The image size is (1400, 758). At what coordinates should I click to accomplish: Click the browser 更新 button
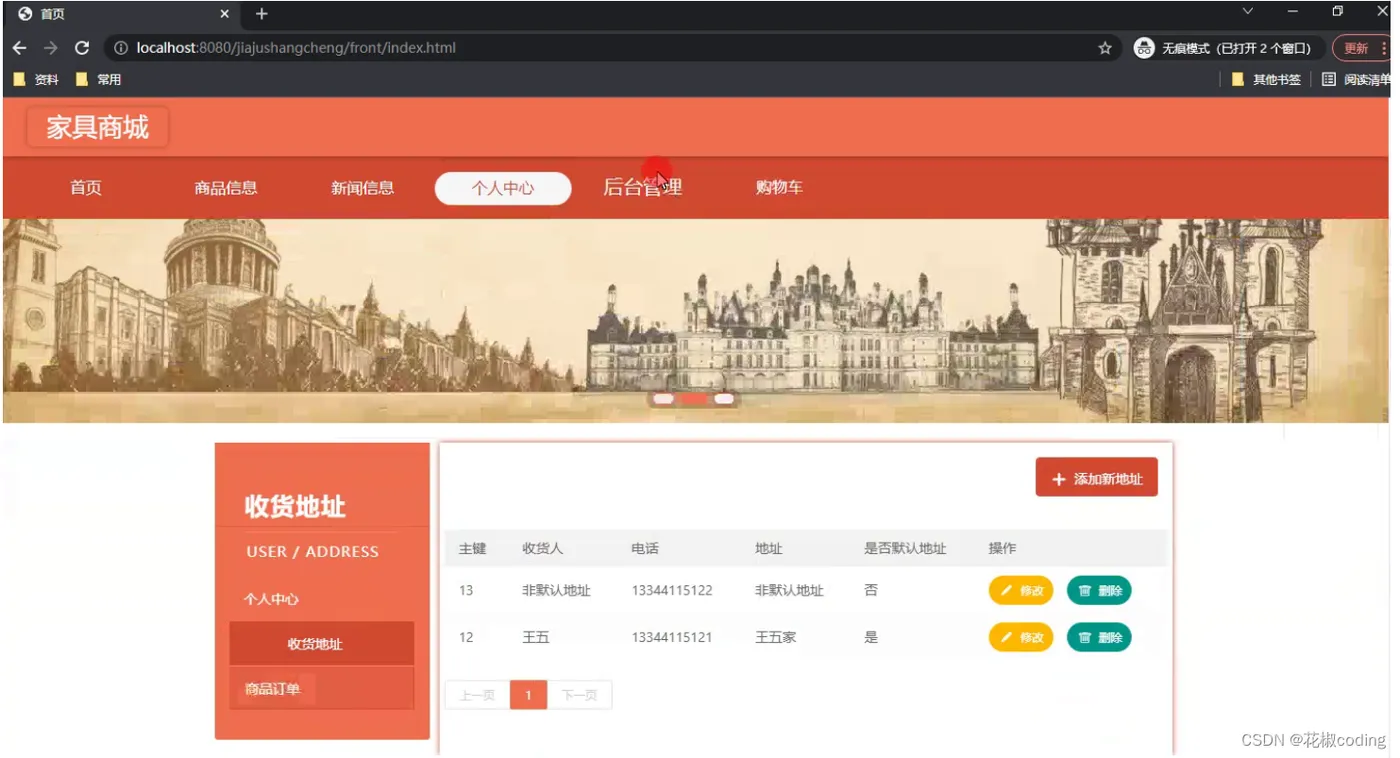[x=1360, y=48]
